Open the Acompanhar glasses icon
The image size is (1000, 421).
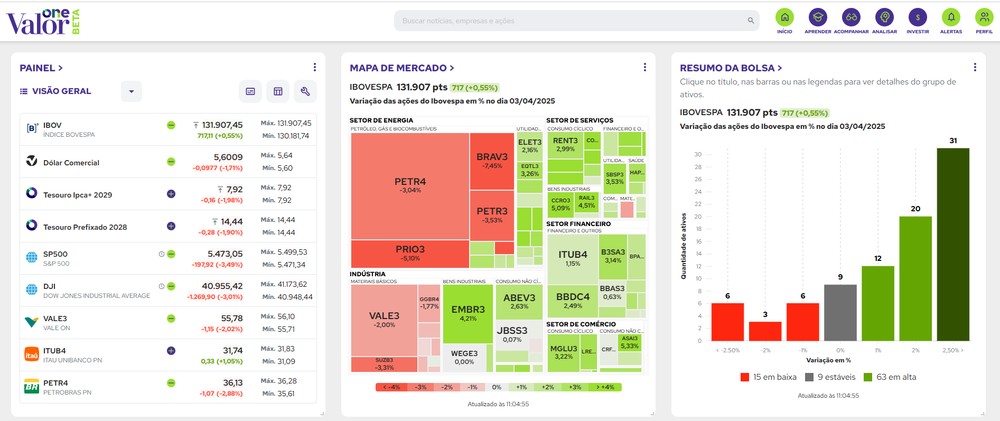point(851,17)
